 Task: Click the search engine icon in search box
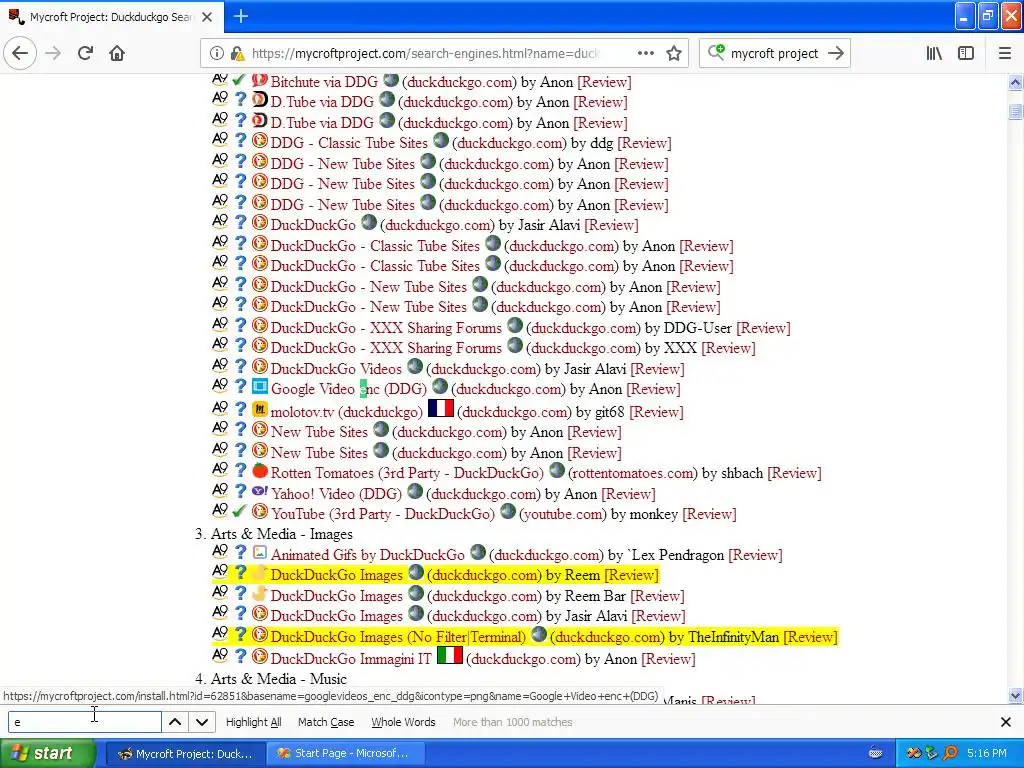point(716,52)
